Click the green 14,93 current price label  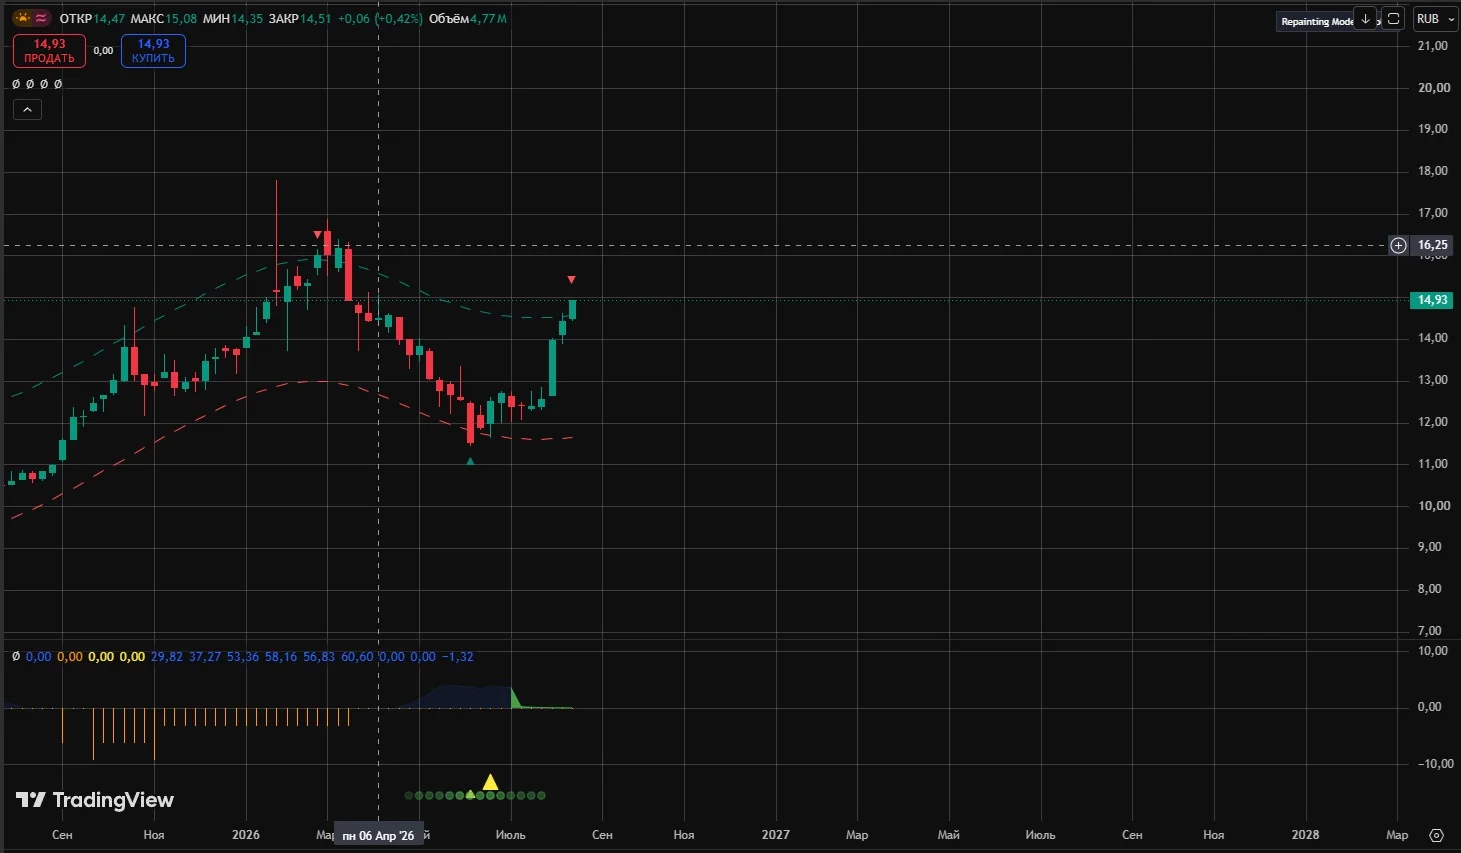pyautogui.click(x=1432, y=300)
